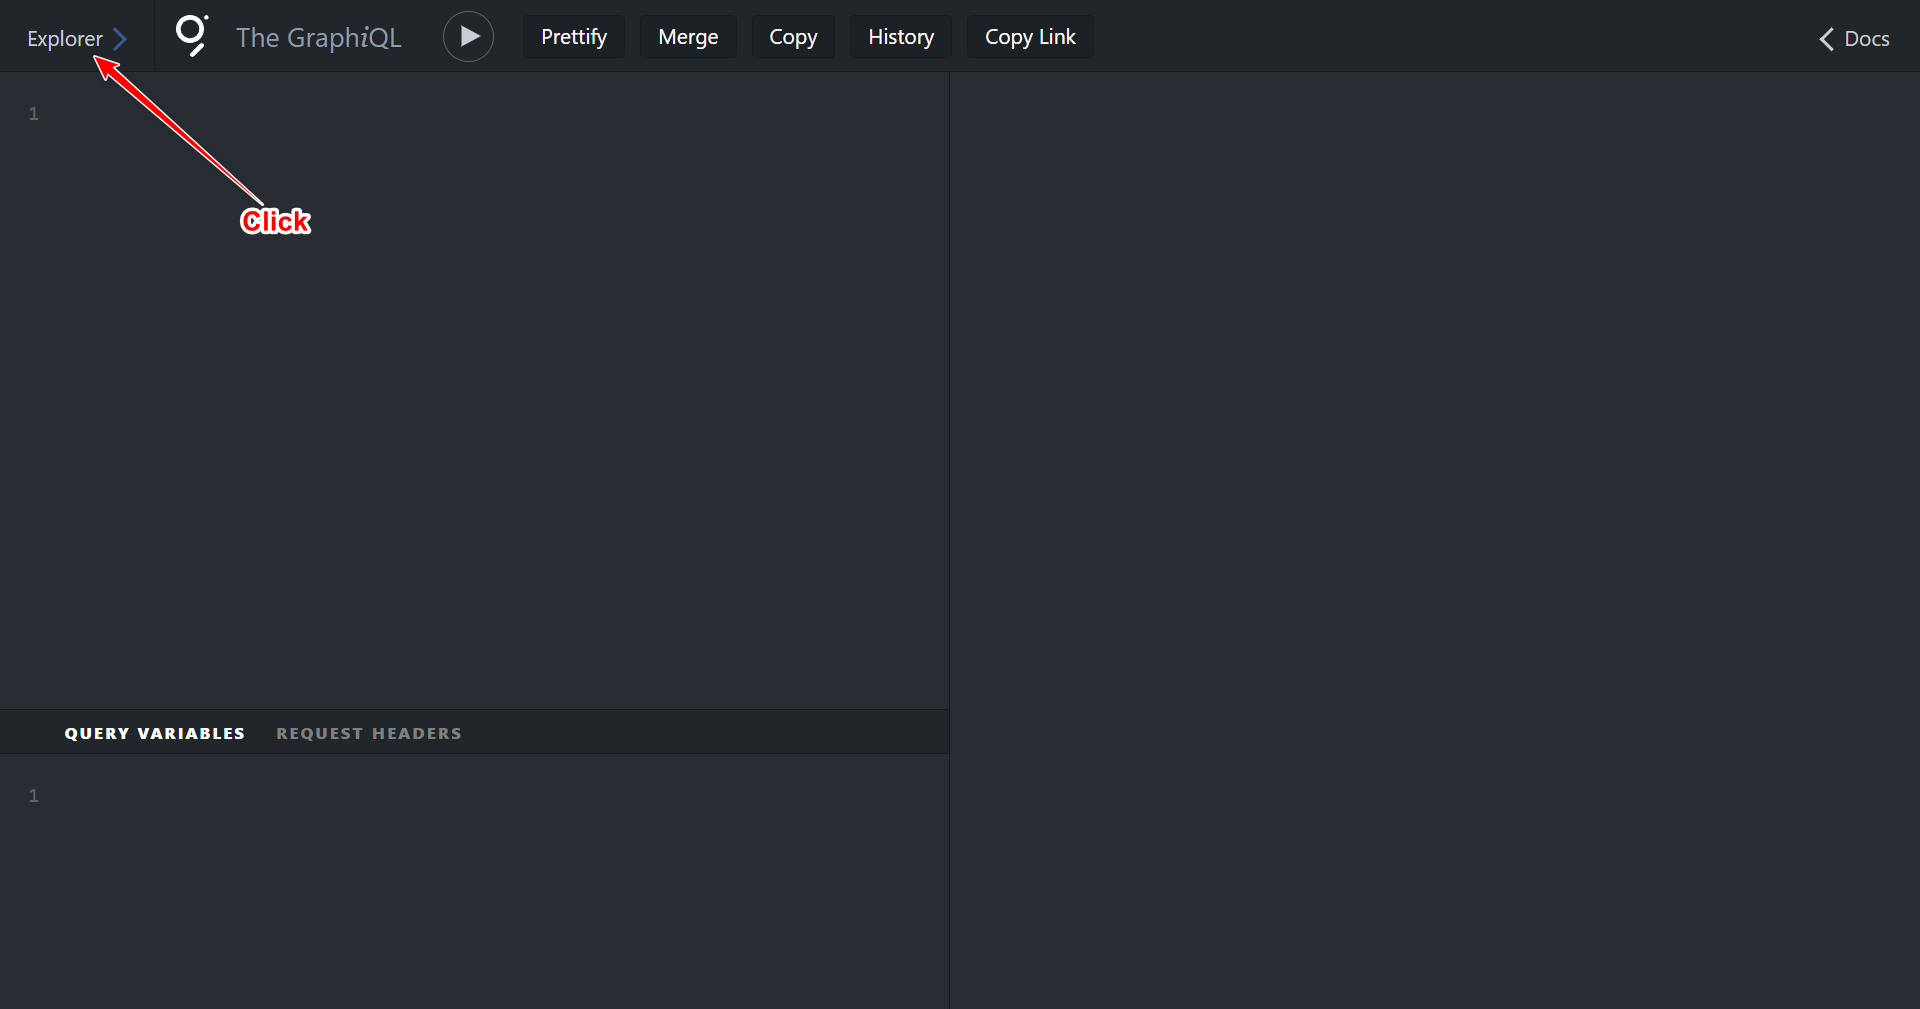Image resolution: width=1920 pixels, height=1009 pixels.
Task: Expand the Explorer panel using its chevron
Action: pyautogui.click(x=120, y=39)
